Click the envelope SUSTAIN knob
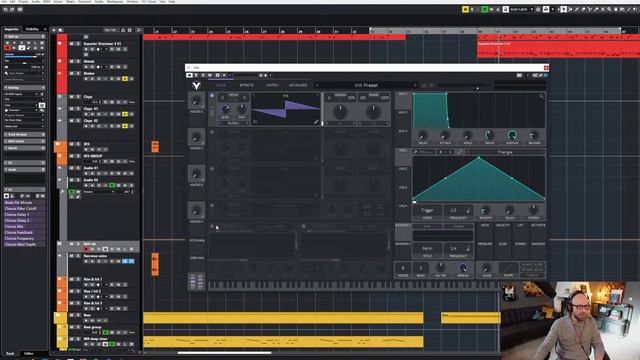The image size is (640, 360). (x=512, y=135)
